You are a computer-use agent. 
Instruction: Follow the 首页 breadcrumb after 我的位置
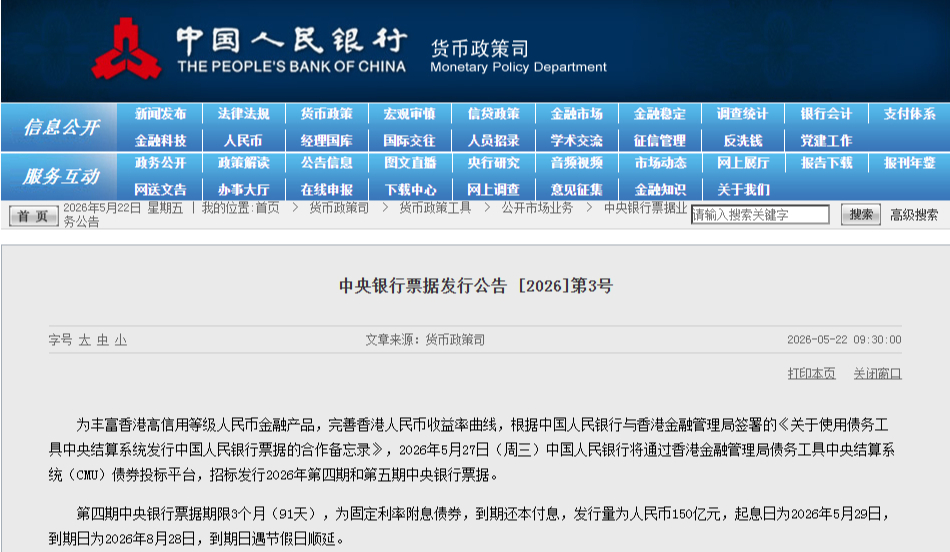click(x=267, y=208)
